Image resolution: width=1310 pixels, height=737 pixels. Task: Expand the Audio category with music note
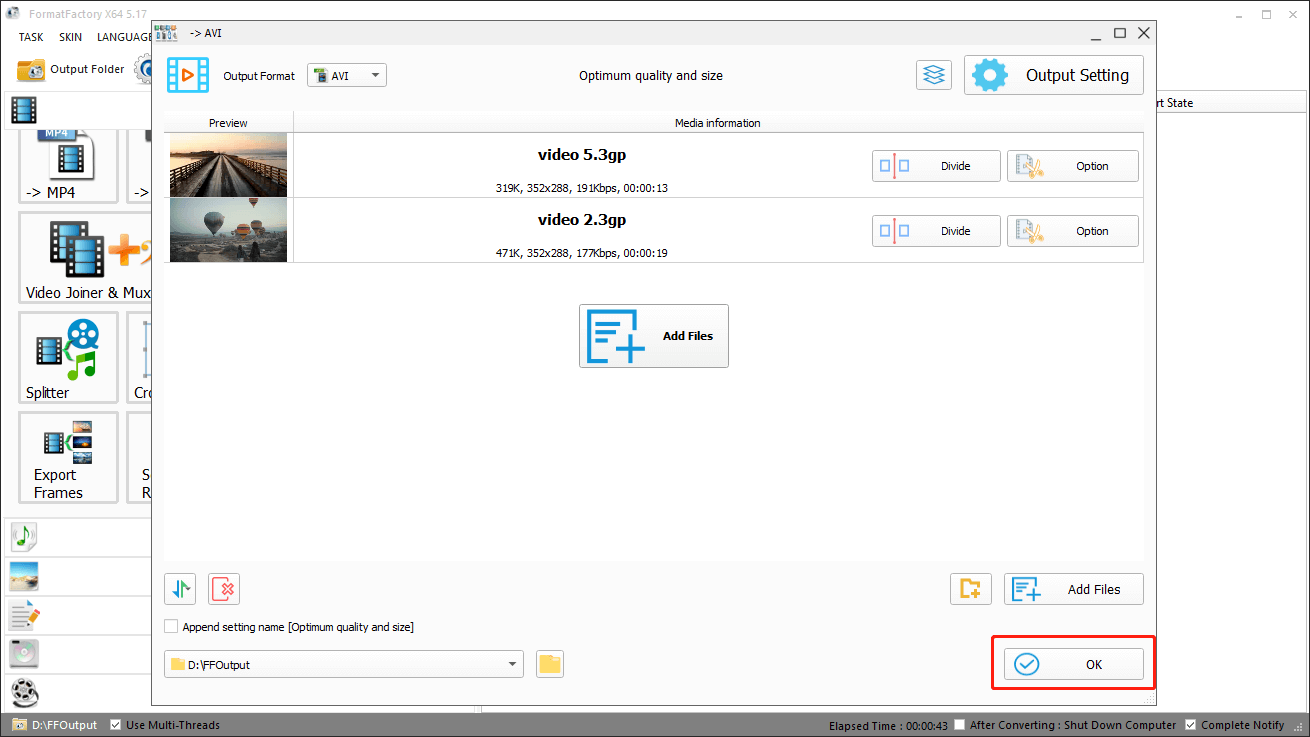click(24, 537)
